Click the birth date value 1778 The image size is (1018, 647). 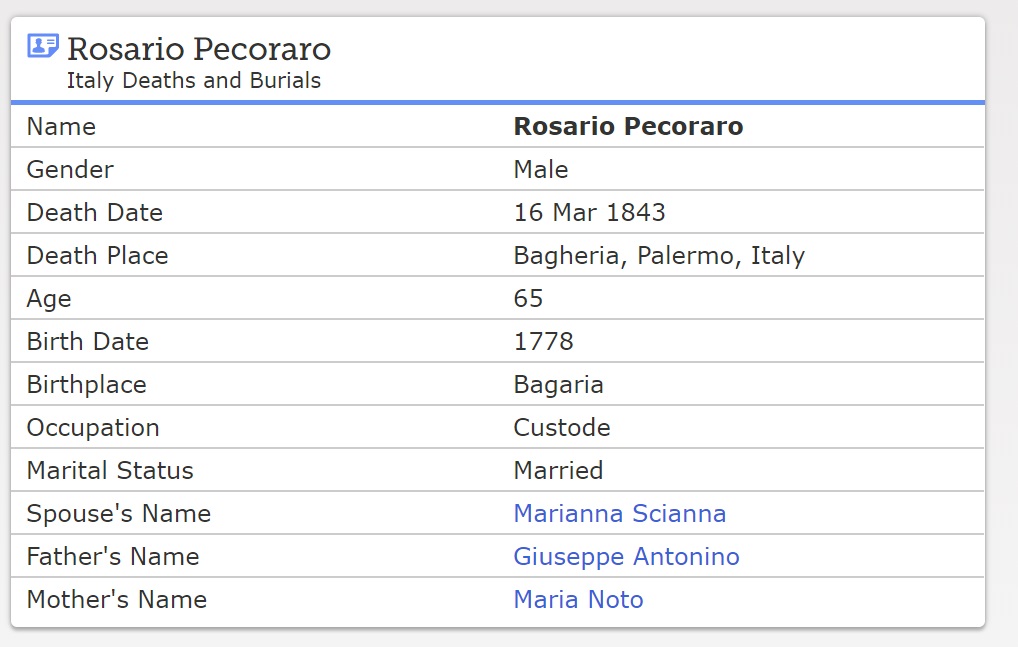543,341
